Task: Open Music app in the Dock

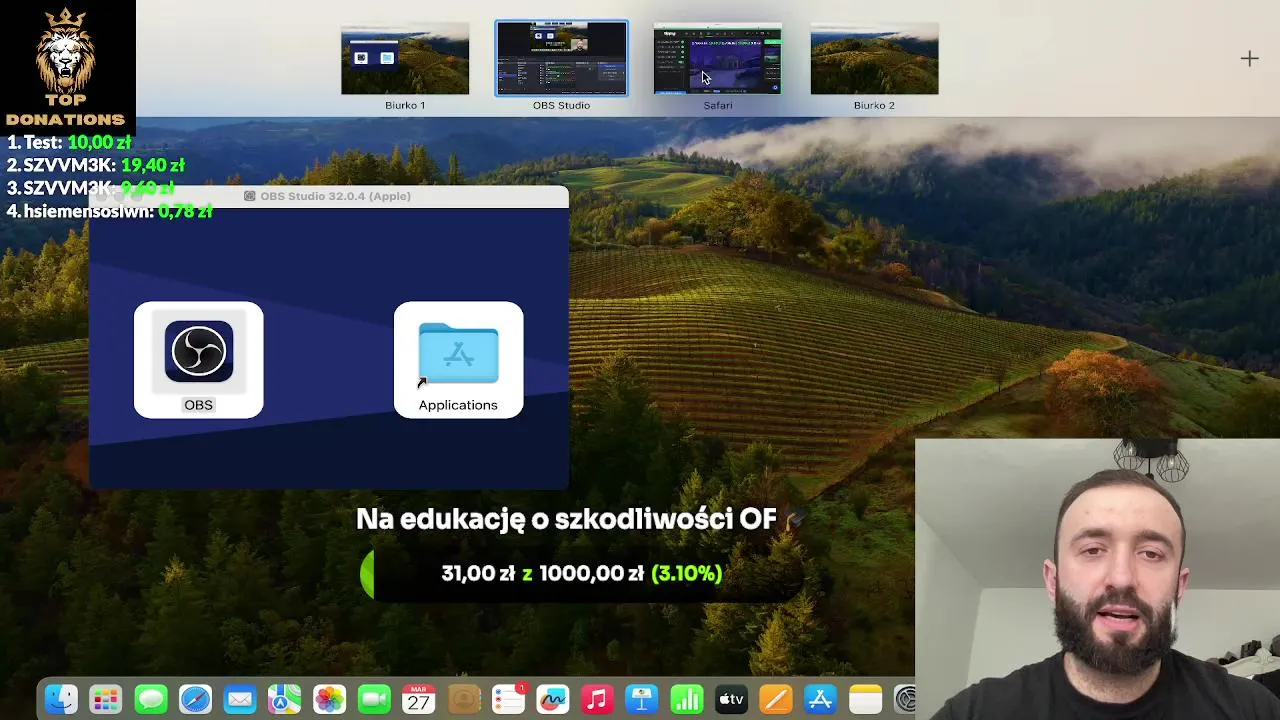Action: tap(597, 699)
